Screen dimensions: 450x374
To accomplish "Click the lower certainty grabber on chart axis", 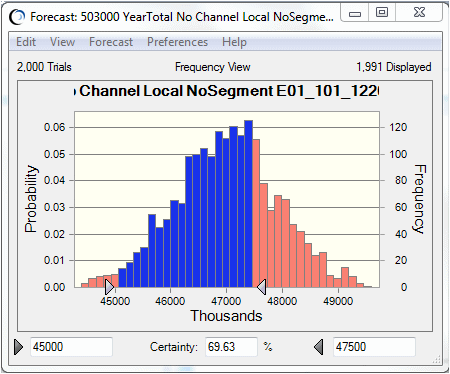I will pos(109,287).
